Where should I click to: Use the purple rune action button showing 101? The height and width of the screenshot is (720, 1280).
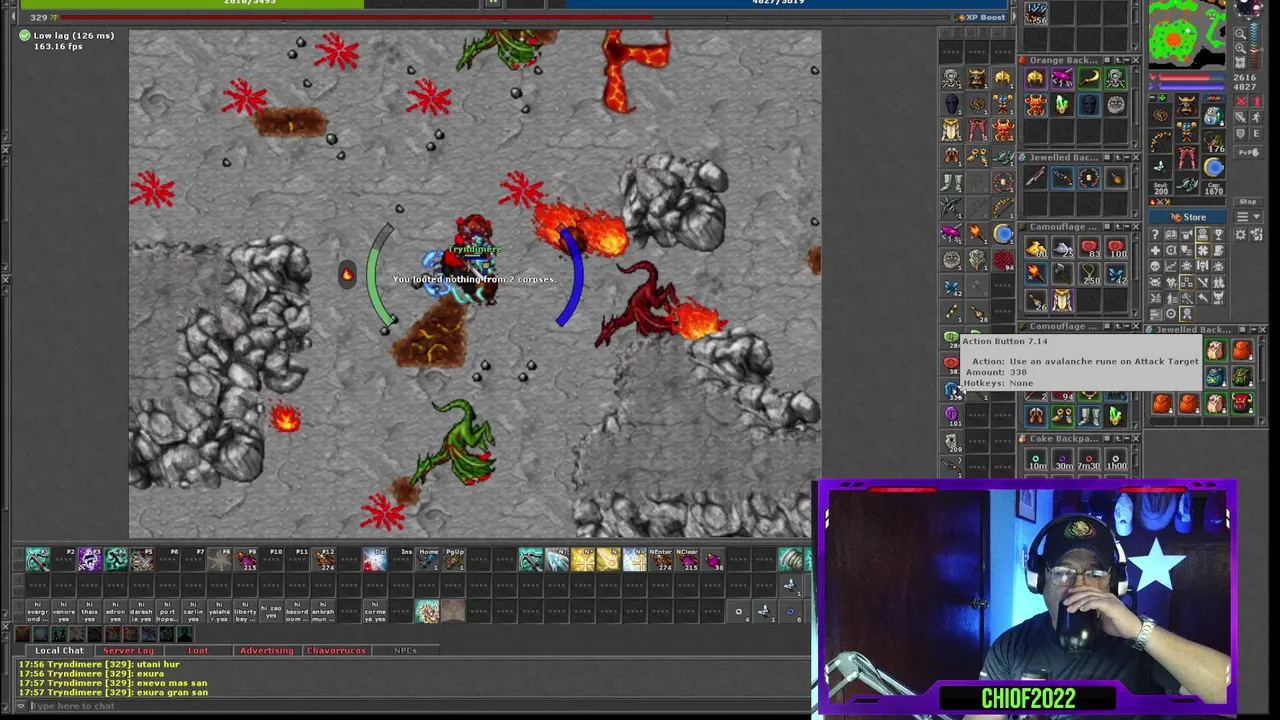(x=952, y=415)
